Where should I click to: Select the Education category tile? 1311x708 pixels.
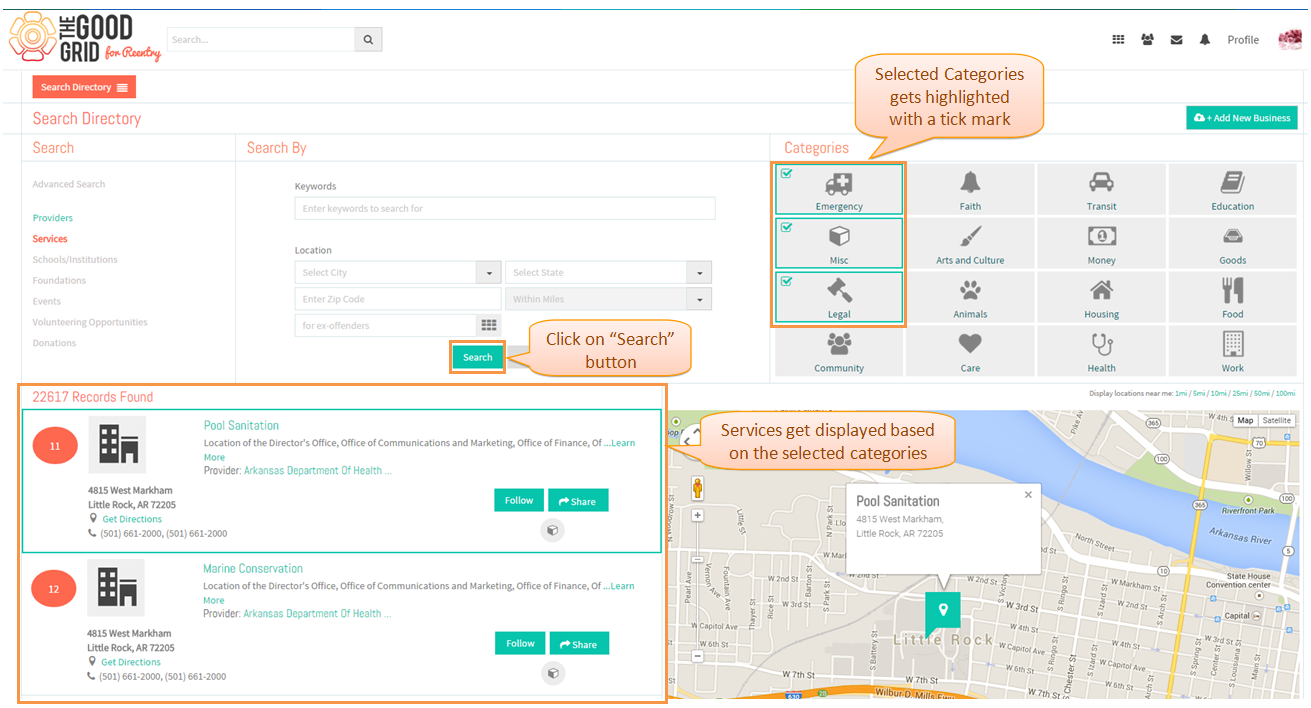tap(1232, 189)
